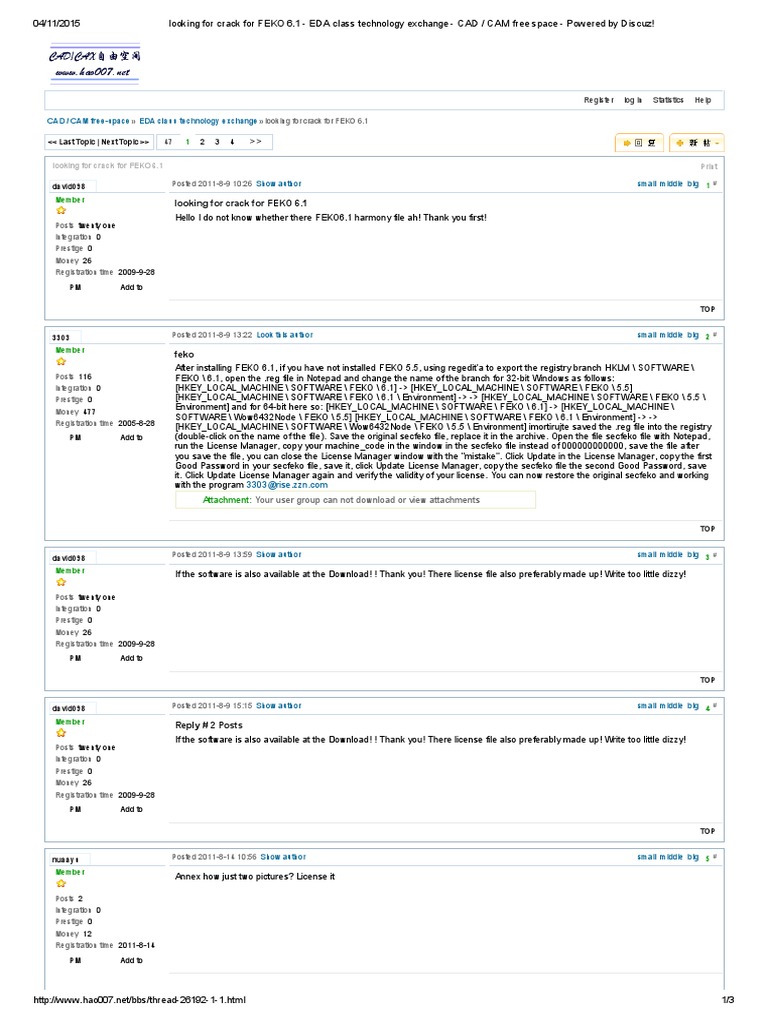
Task: Click the CAD/CAX hao007.net site logo
Action: click(x=95, y=64)
